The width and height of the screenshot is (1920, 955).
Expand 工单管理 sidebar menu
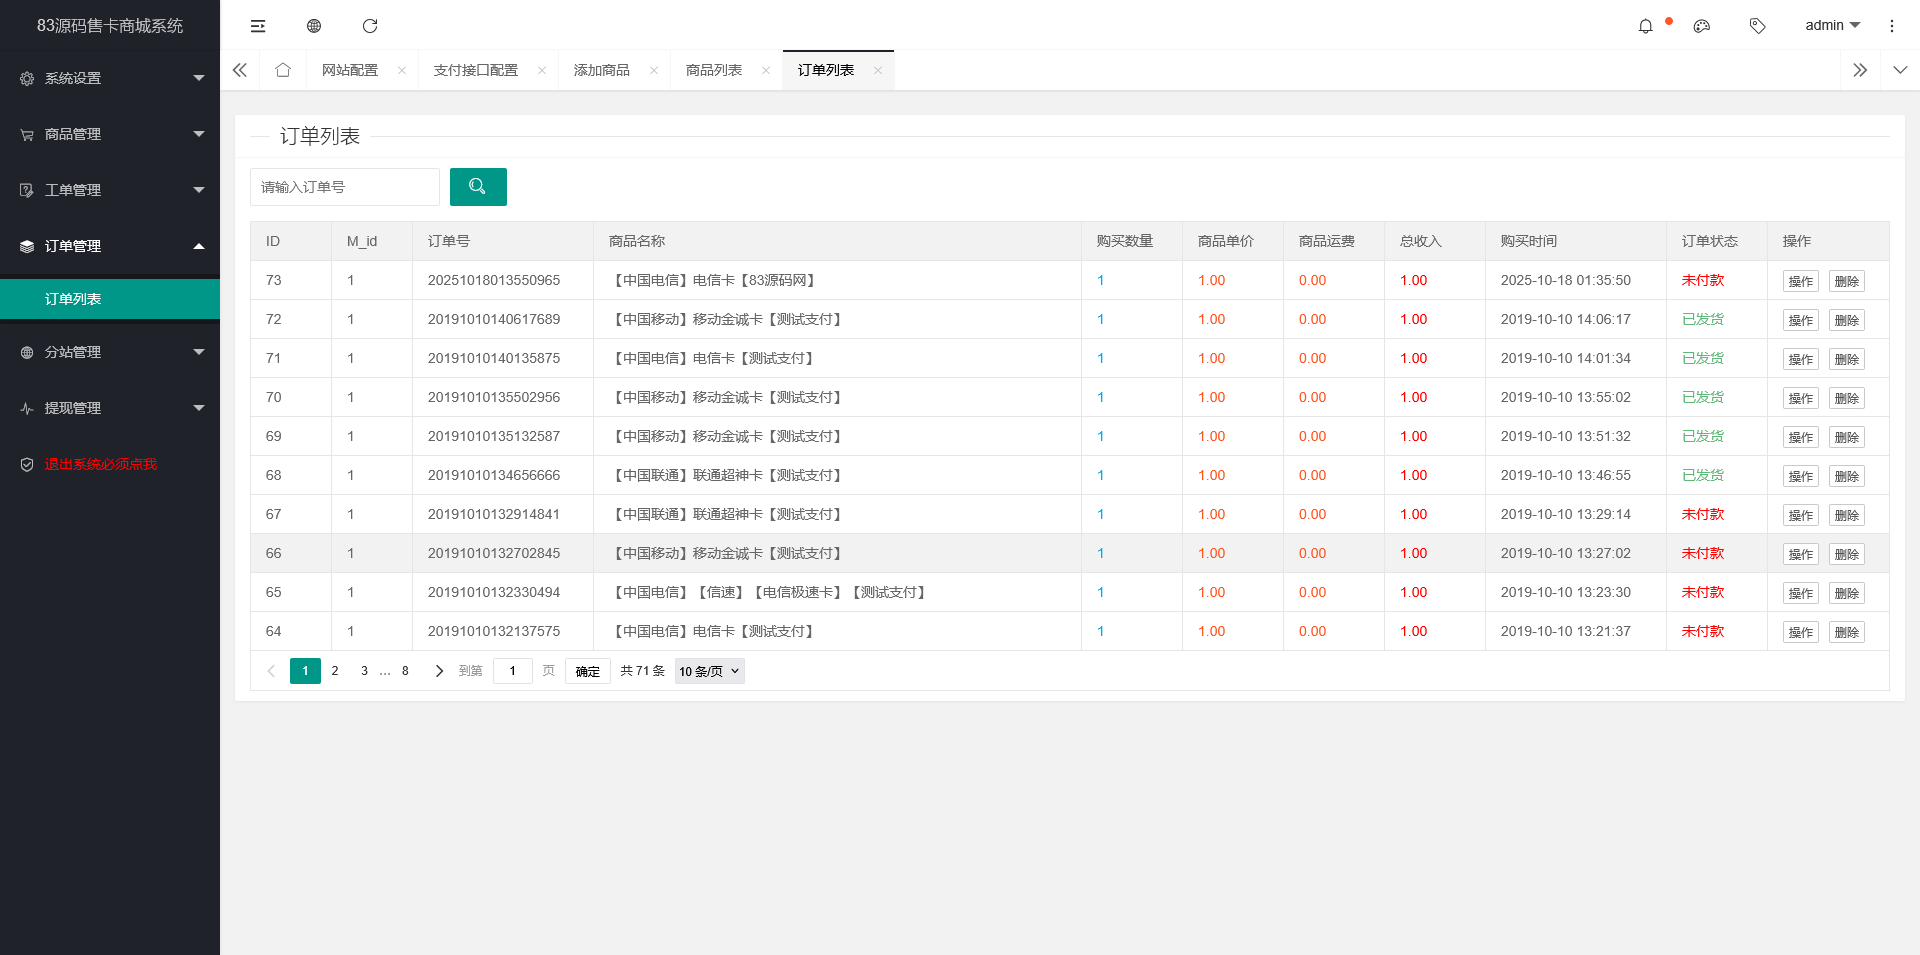pos(110,190)
